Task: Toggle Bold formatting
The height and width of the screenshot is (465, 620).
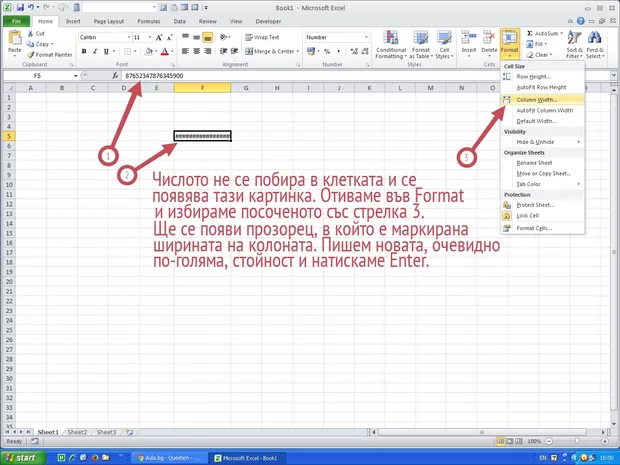Action: 84,51
